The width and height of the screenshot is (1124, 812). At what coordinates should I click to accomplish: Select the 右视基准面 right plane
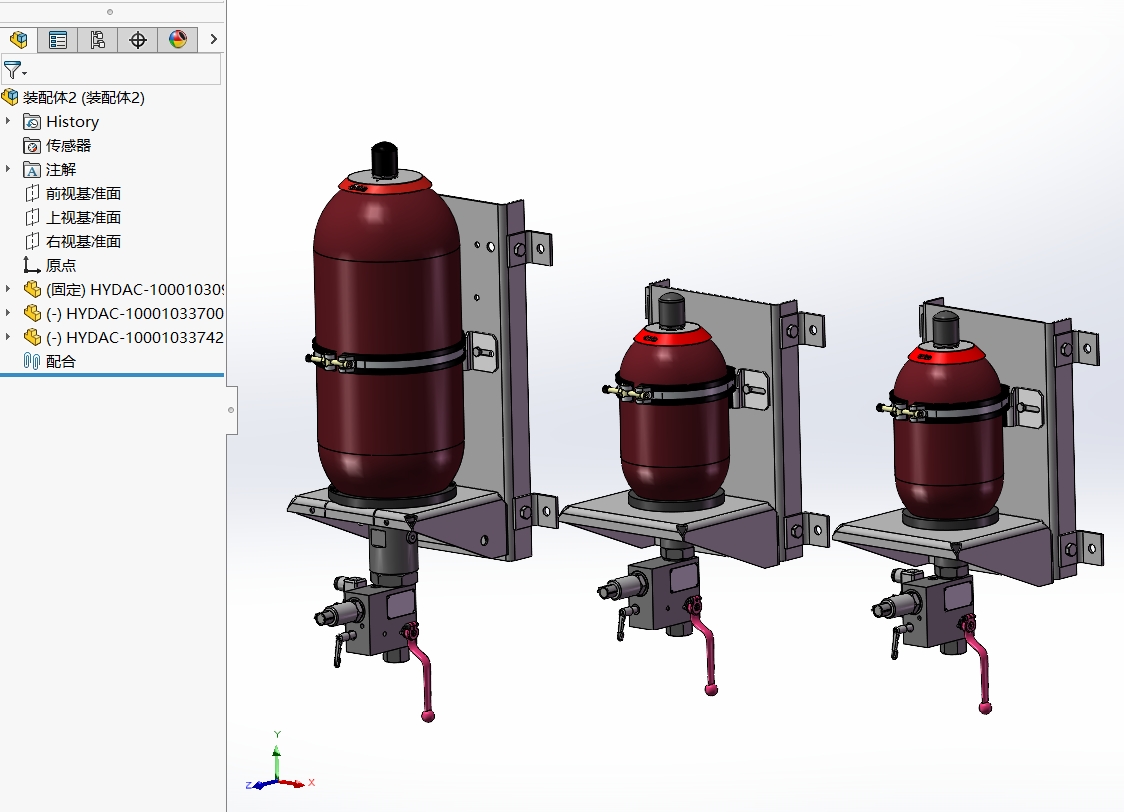pyautogui.click(x=83, y=242)
